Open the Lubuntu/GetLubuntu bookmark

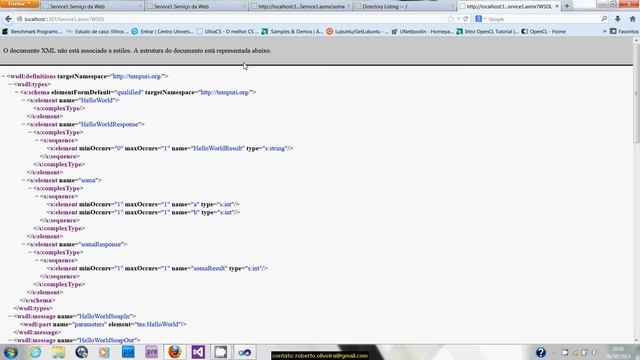coord(357,31)
